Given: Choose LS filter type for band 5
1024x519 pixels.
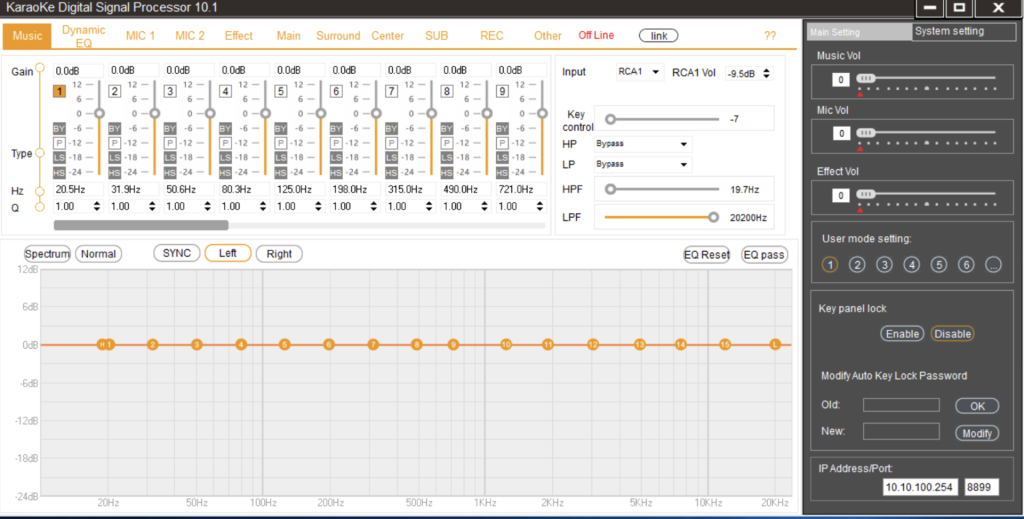Looking at the screenshot, I should [280, 157].
